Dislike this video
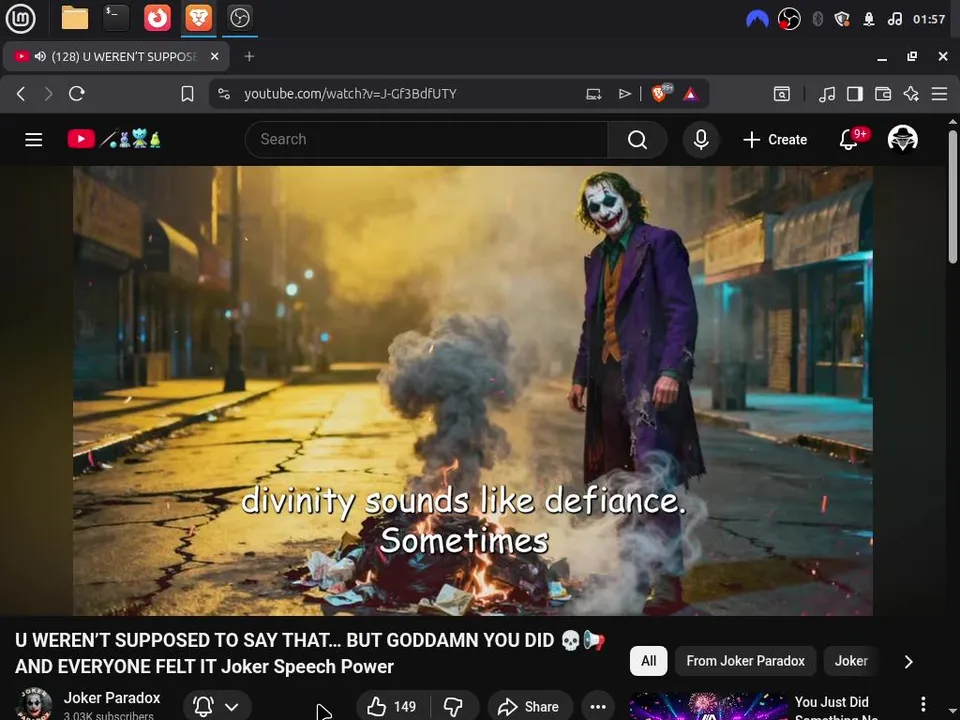The width and height of the screenshot is (960, 720). click(x=454, y=707)
